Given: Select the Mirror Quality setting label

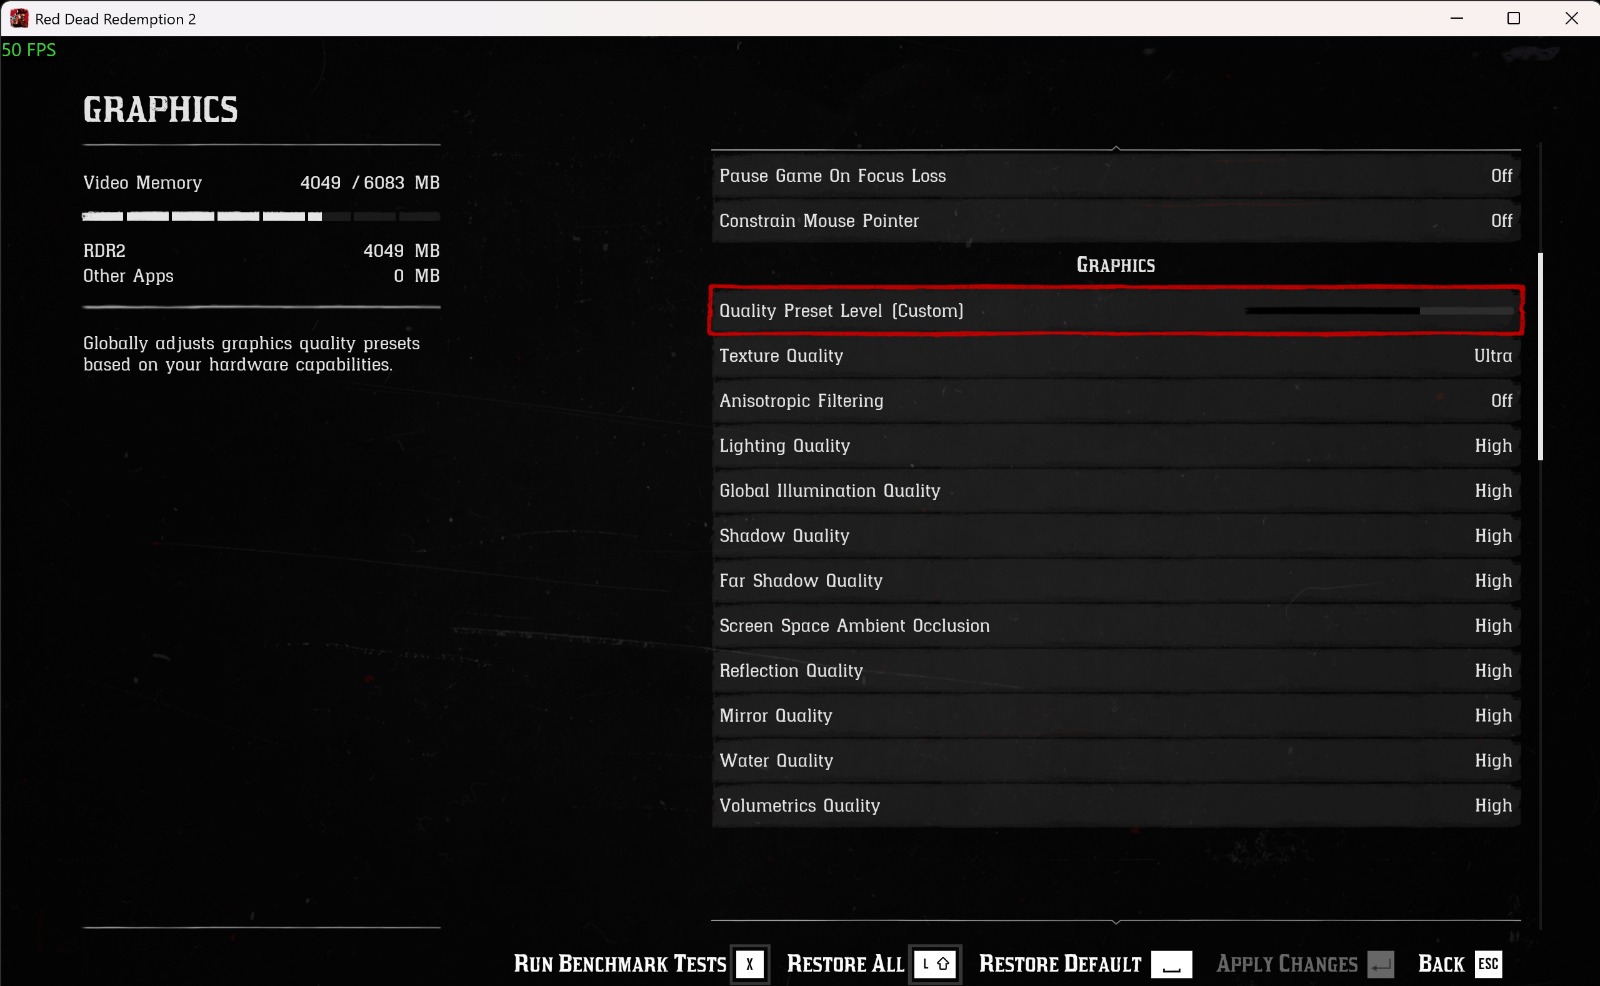Looking at the screenshot, I should click(x=775, y=716).
